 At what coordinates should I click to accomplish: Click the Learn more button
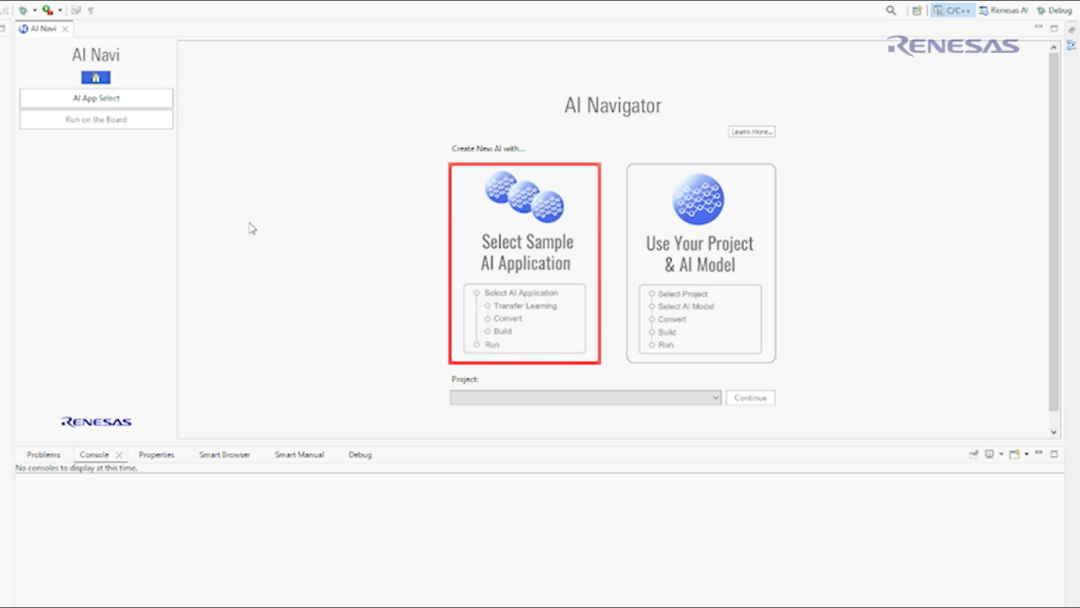click(x=751, y=132)
